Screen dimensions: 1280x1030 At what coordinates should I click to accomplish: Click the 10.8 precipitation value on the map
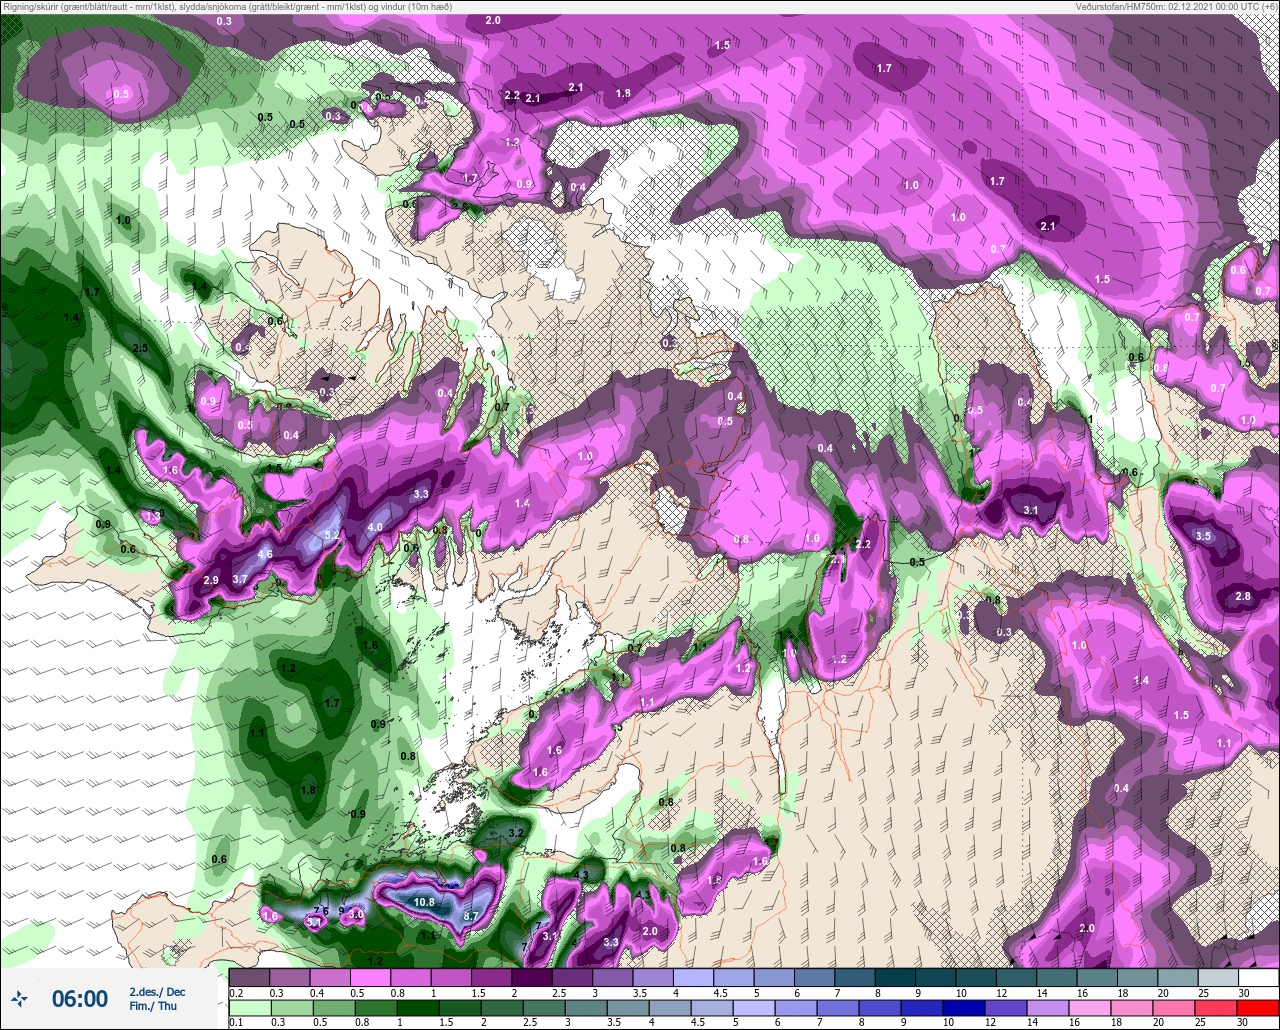(424, 902)
